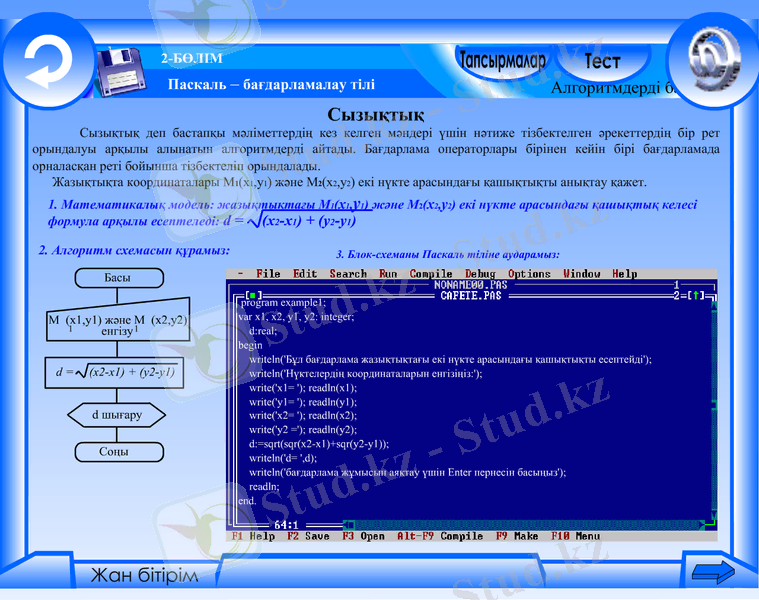Click the square root symbol in flowchart
The height and width of the screenshot is (600, 759).
coord(76,373)
